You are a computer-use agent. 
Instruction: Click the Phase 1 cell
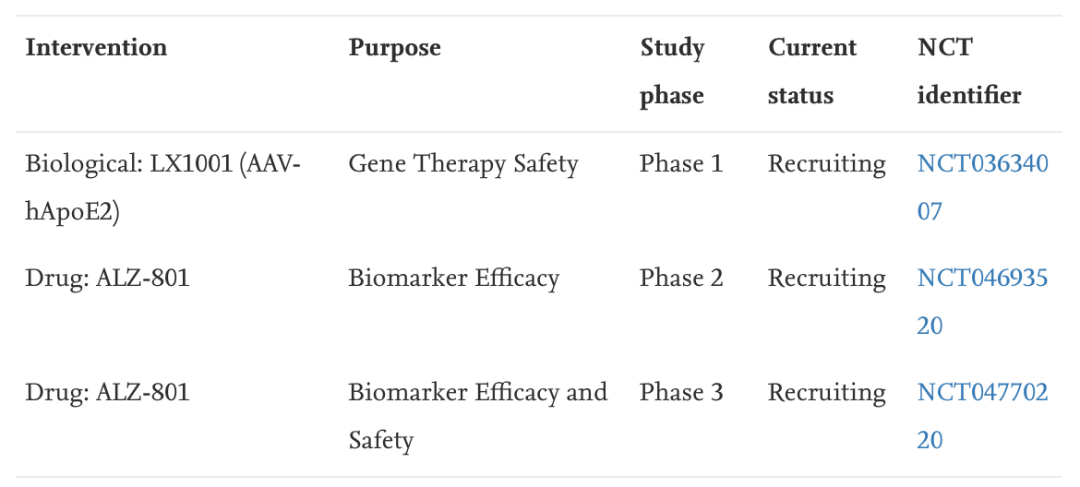coord(681,164)
